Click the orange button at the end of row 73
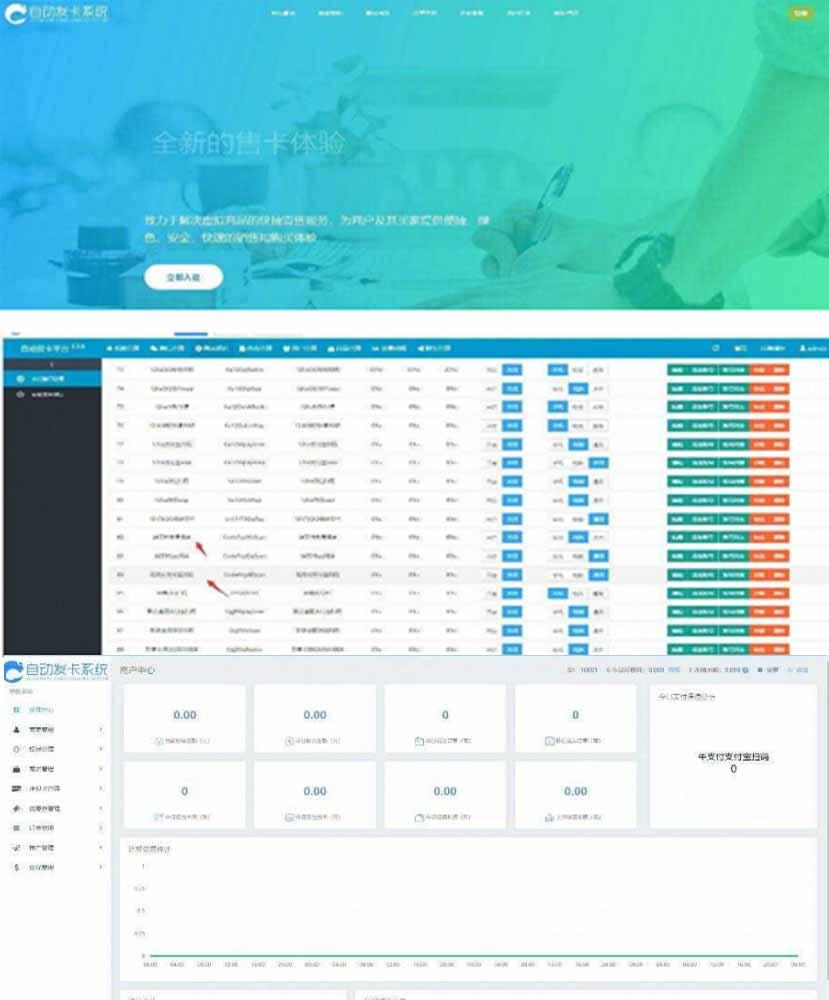Screen dimensions: 829x1000 pos(779,370)
